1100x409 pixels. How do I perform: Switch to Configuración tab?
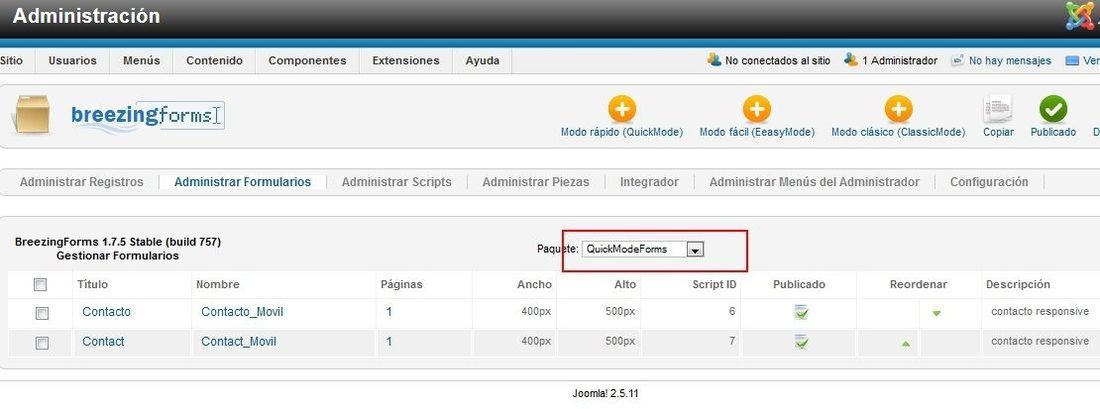(x=989, y=182)
